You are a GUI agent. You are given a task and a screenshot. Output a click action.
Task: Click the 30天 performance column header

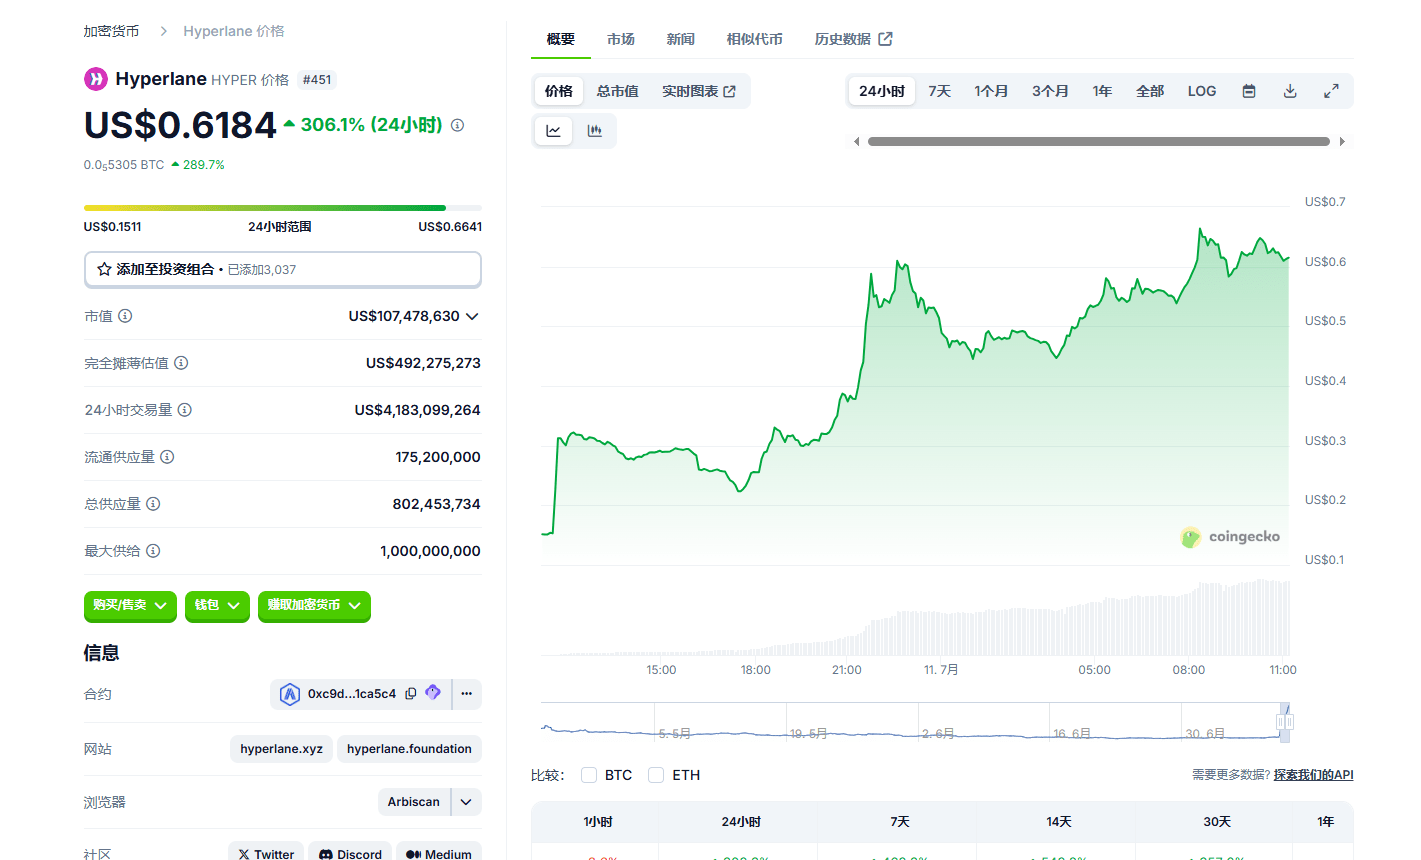point(1217,822)
